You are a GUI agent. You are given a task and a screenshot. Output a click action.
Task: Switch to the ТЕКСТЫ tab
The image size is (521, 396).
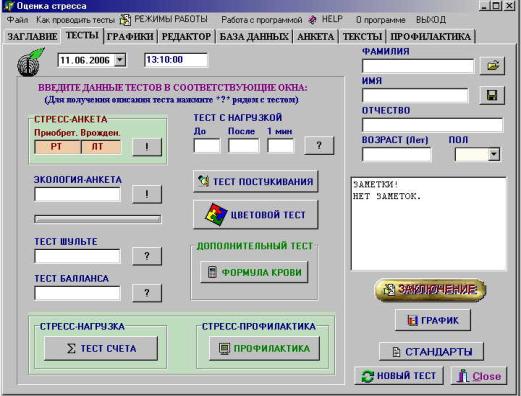pos(362,36)
